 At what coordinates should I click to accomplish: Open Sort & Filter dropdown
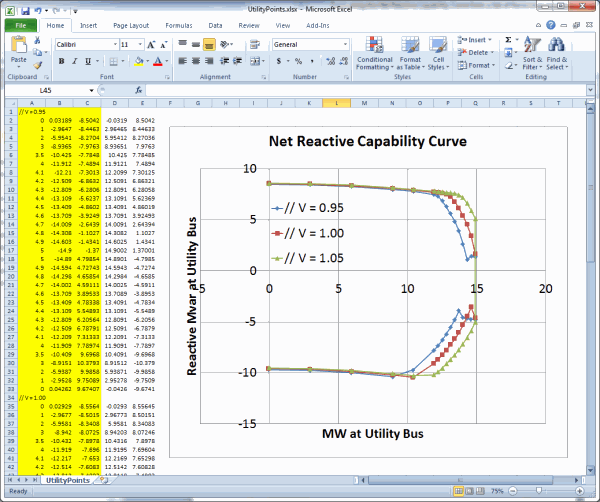click(x=532, y=53)
